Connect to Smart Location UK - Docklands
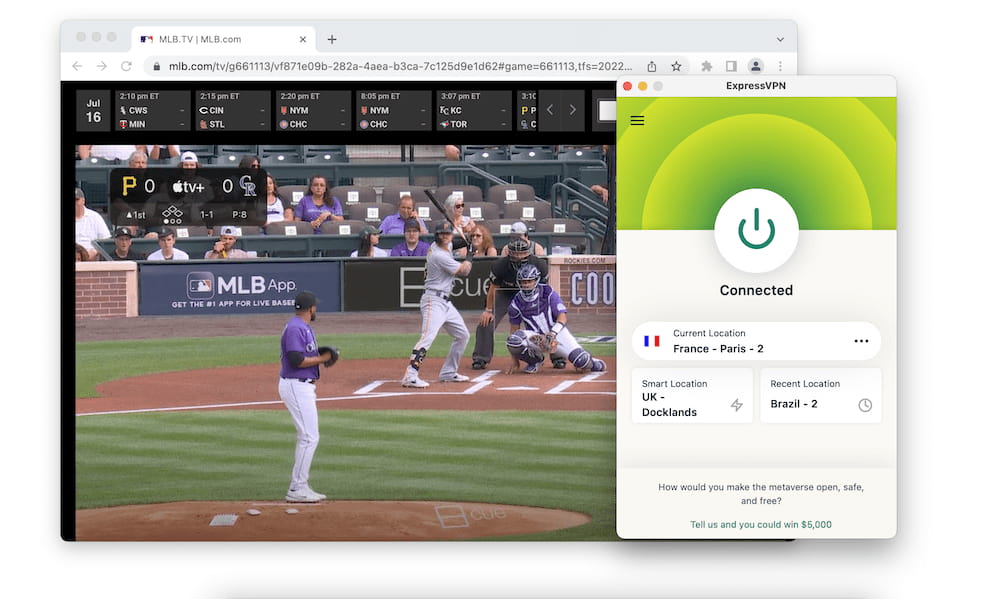1000x599 pixels. 692,396
